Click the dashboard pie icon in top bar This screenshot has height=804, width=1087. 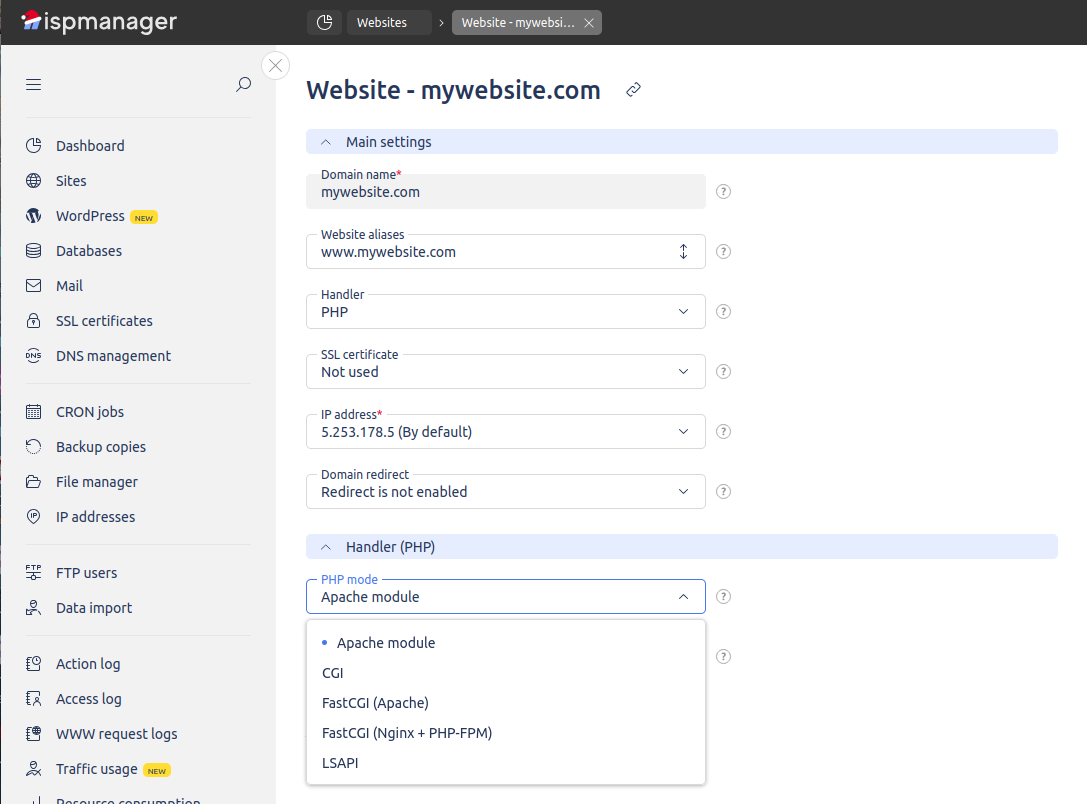click(x=323, y=22)
